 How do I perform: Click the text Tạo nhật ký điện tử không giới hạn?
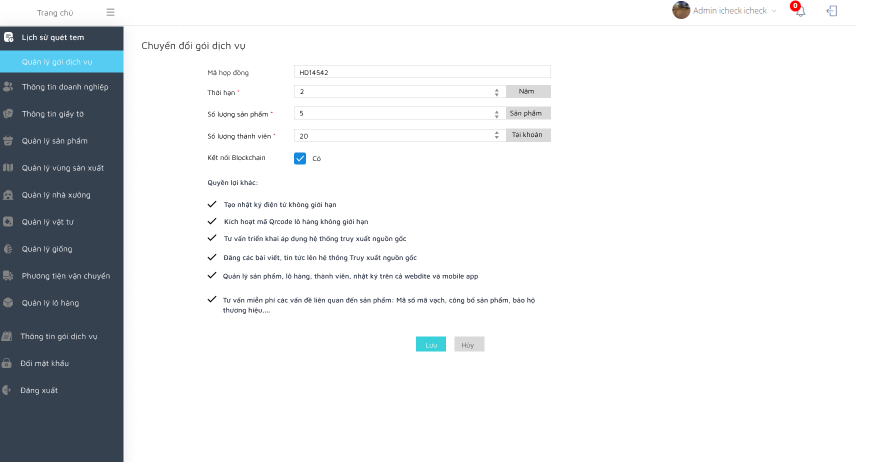pyautogui.click(x=280, y=205)
